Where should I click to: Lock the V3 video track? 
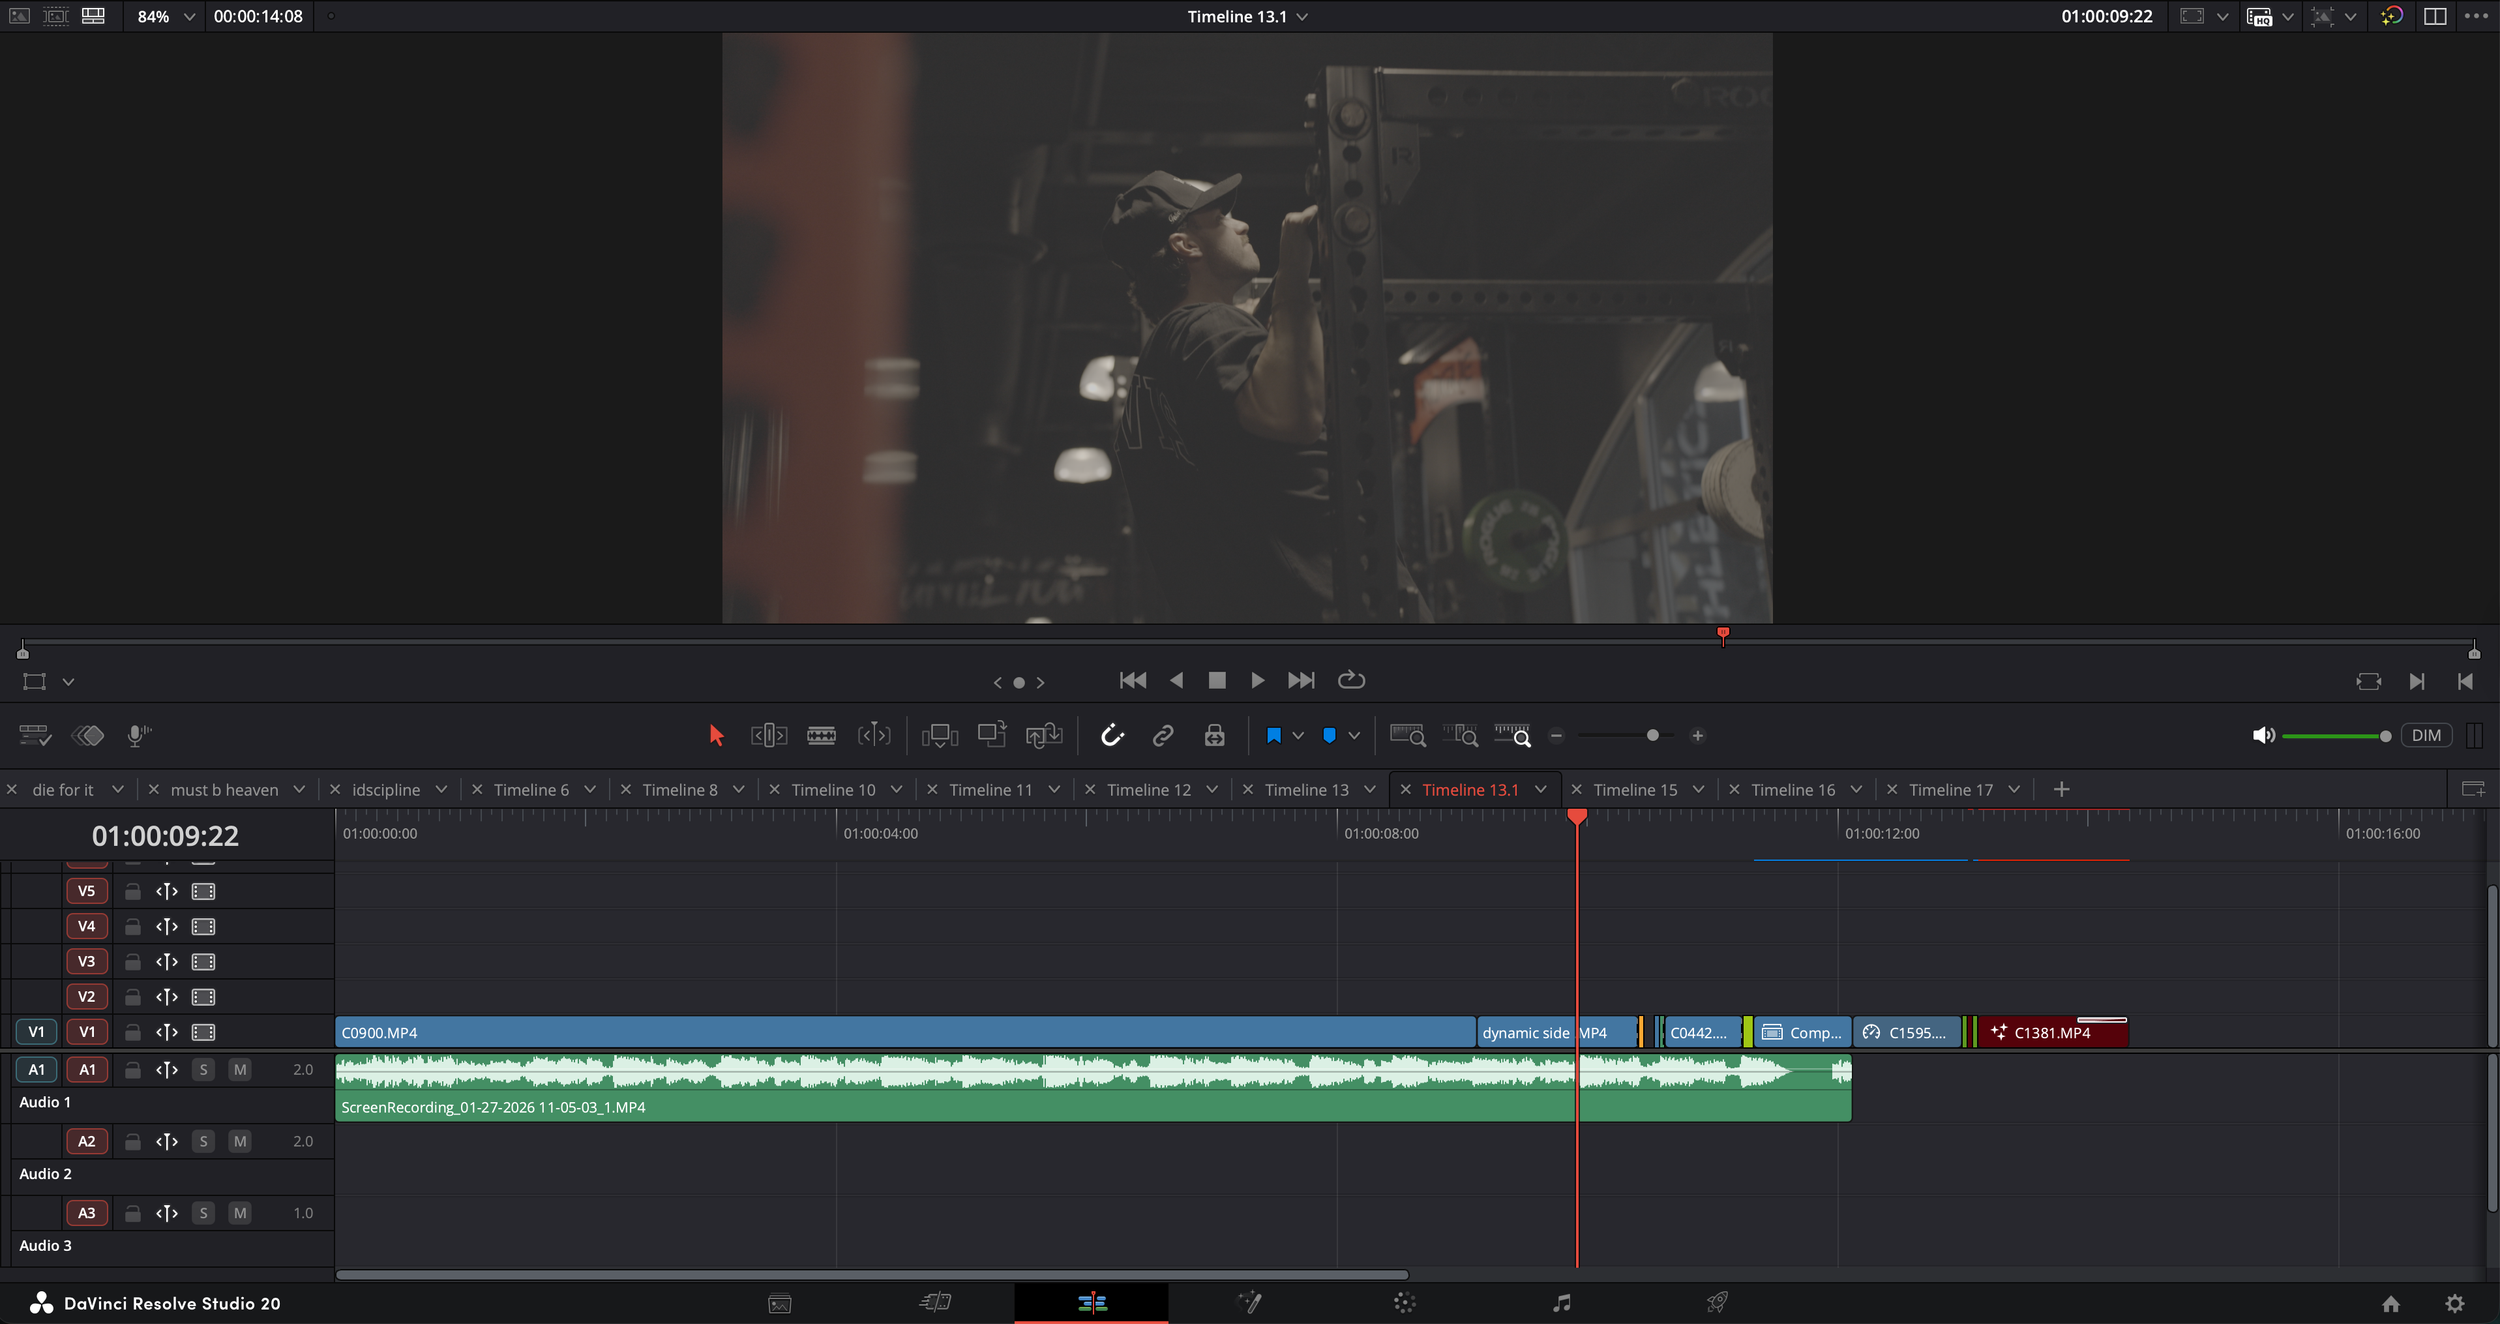click(x=132, y=962)
